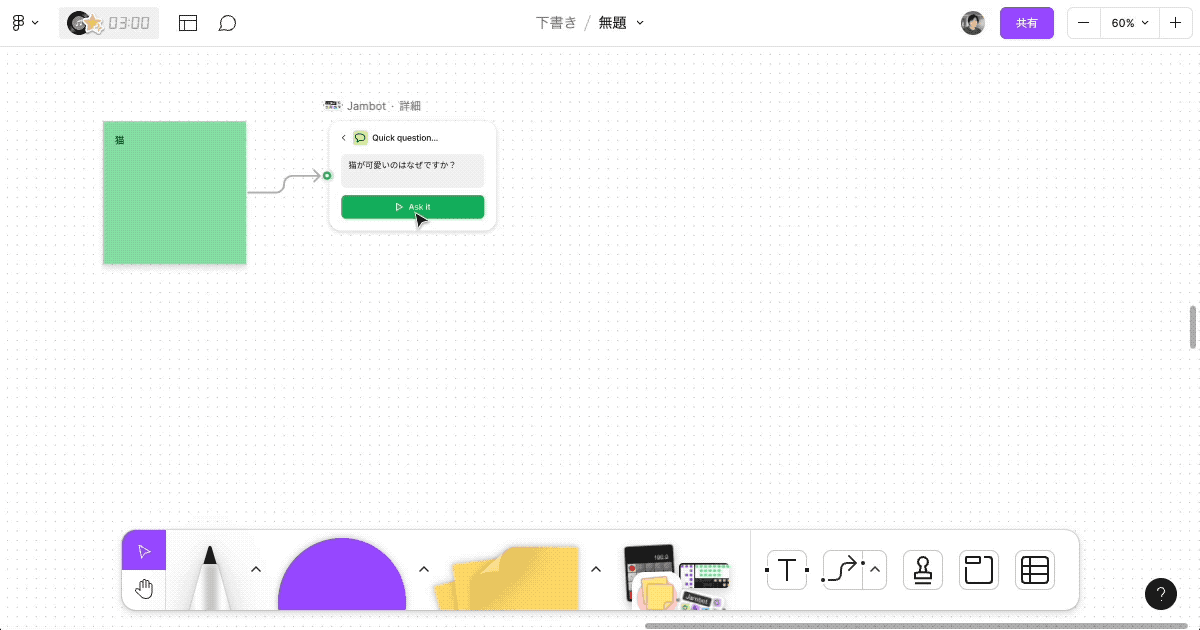Screen dimensions: 1200x630
Task: Select the table tool
Action: click(x=1034, y=569)
